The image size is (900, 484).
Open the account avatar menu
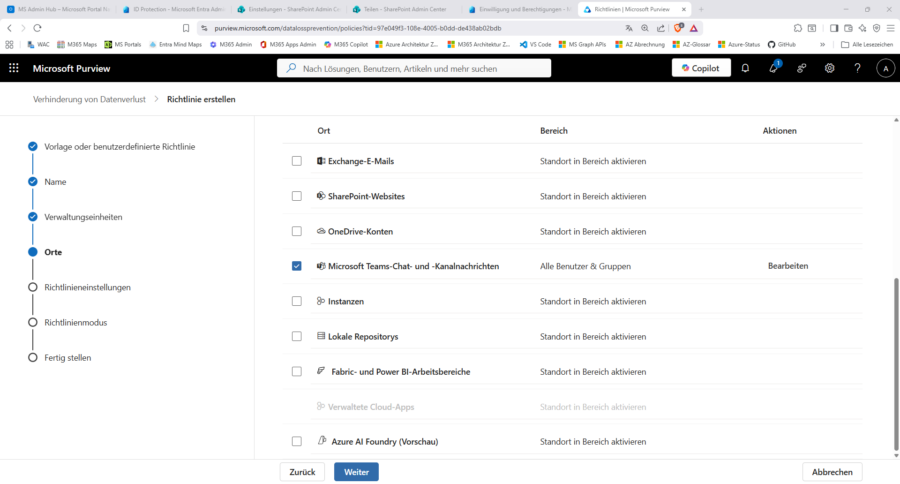click(x=886, y=68)
